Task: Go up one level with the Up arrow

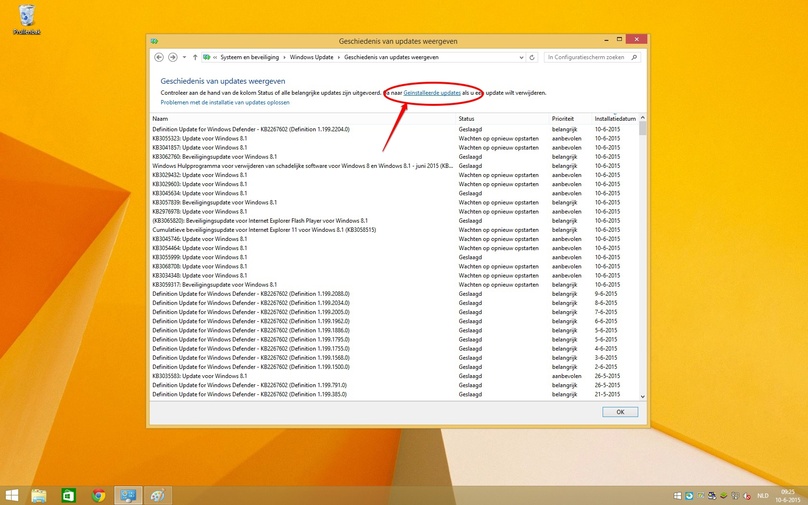Action: (x=195, y=57)
